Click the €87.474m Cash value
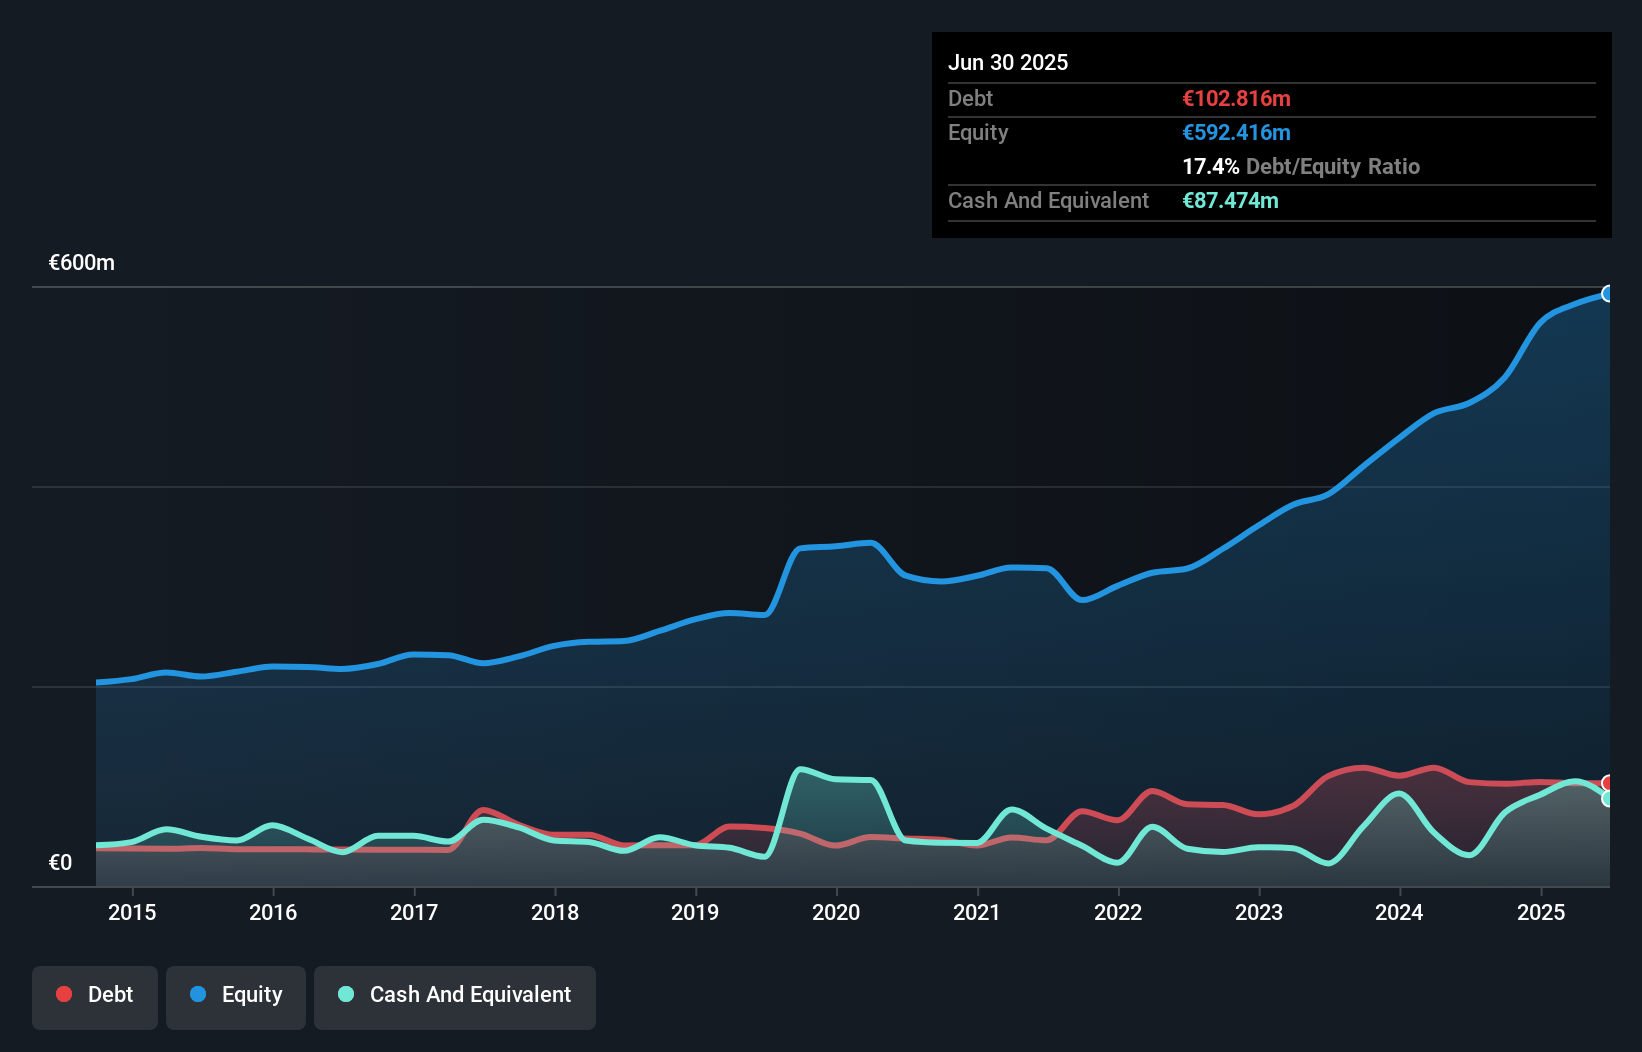The width and height of the screenshot is (1642, 1052). pyautogui.click(x=1230, y=200)
